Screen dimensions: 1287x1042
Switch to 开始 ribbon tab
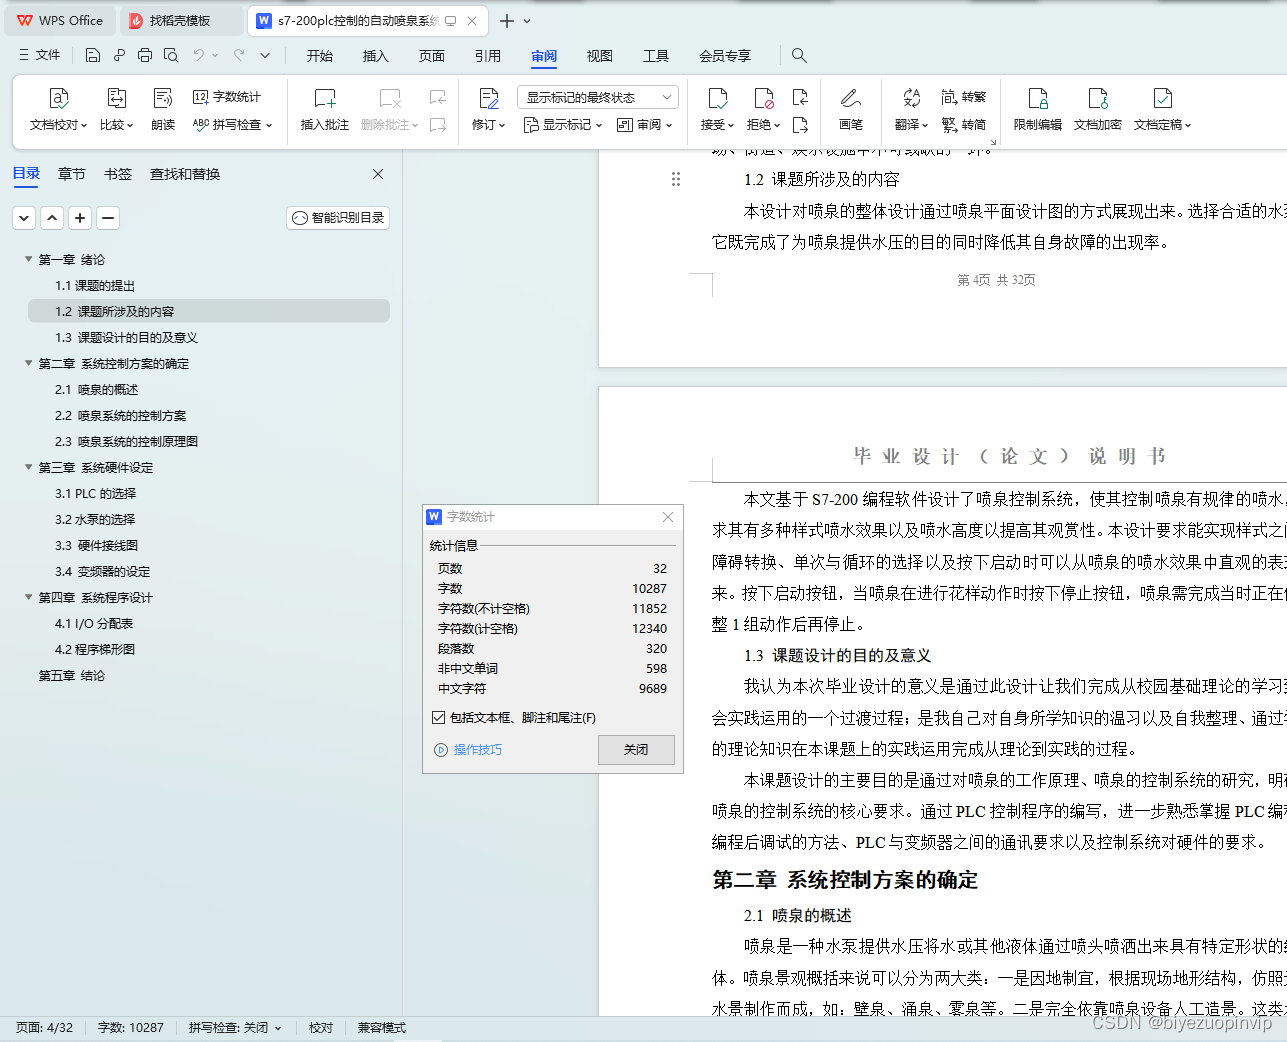pyautogui.click(x=320, y=55)
